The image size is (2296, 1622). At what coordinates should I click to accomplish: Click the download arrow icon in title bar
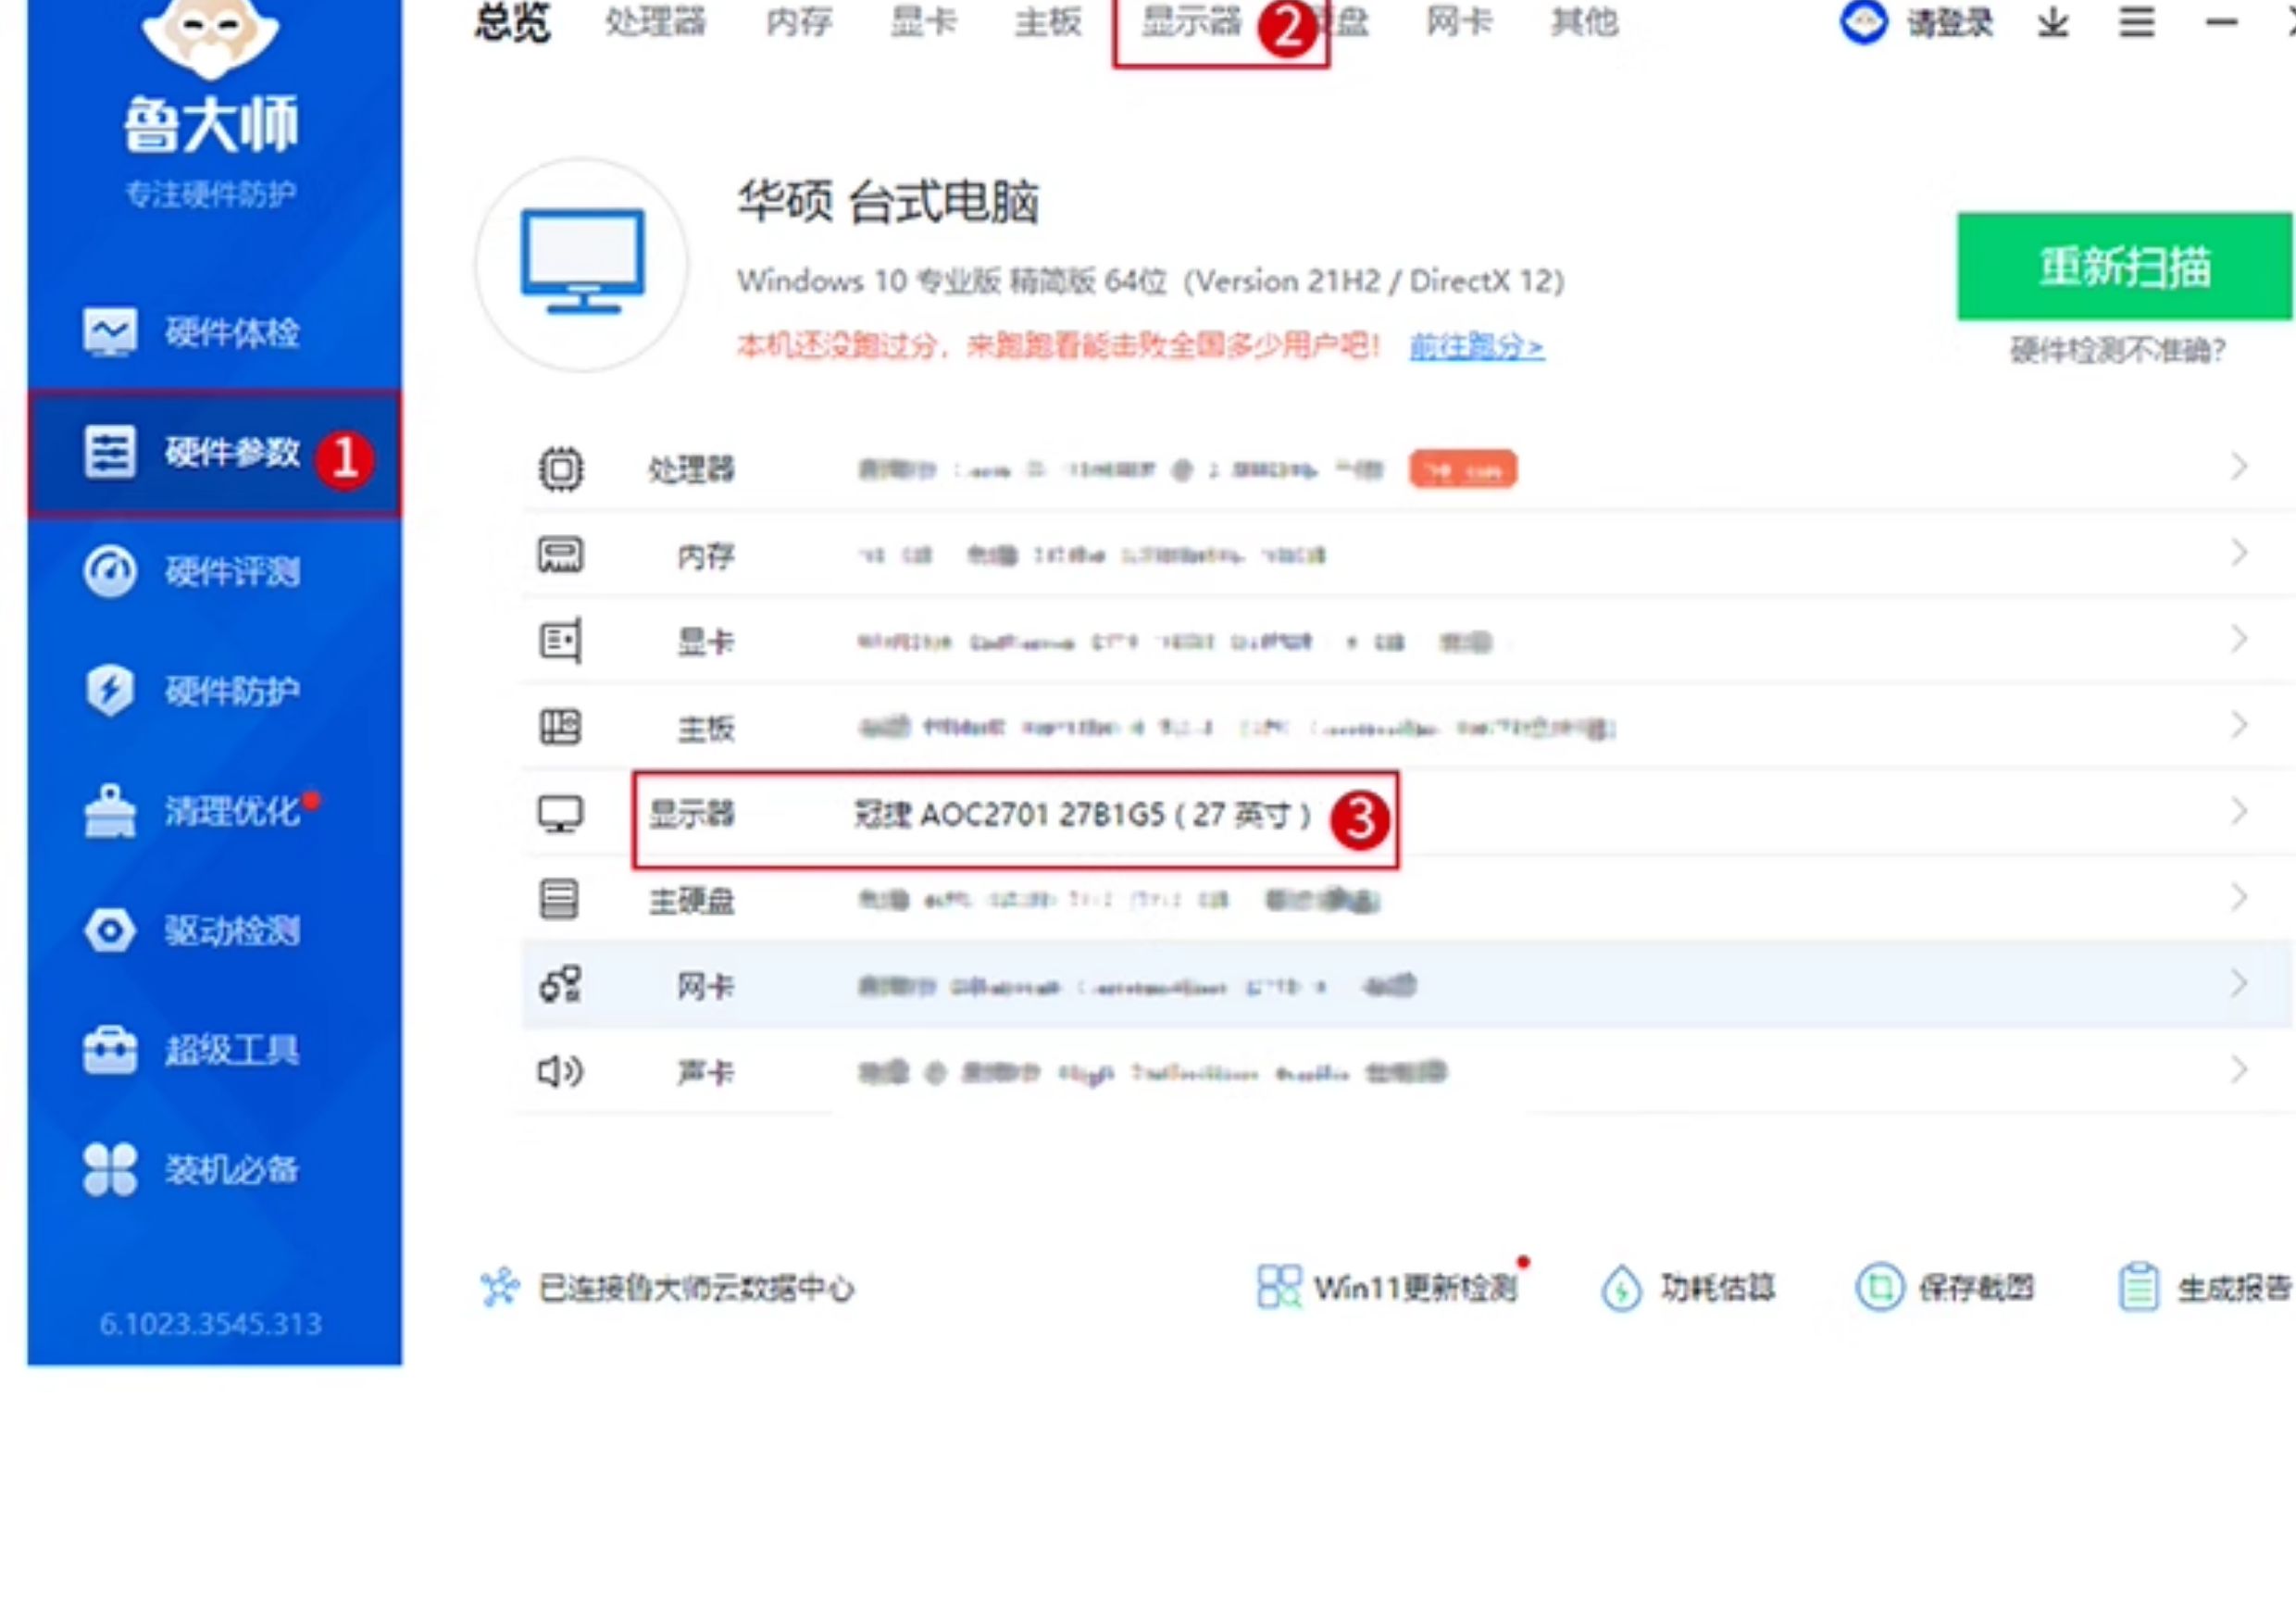point(2053,23)
